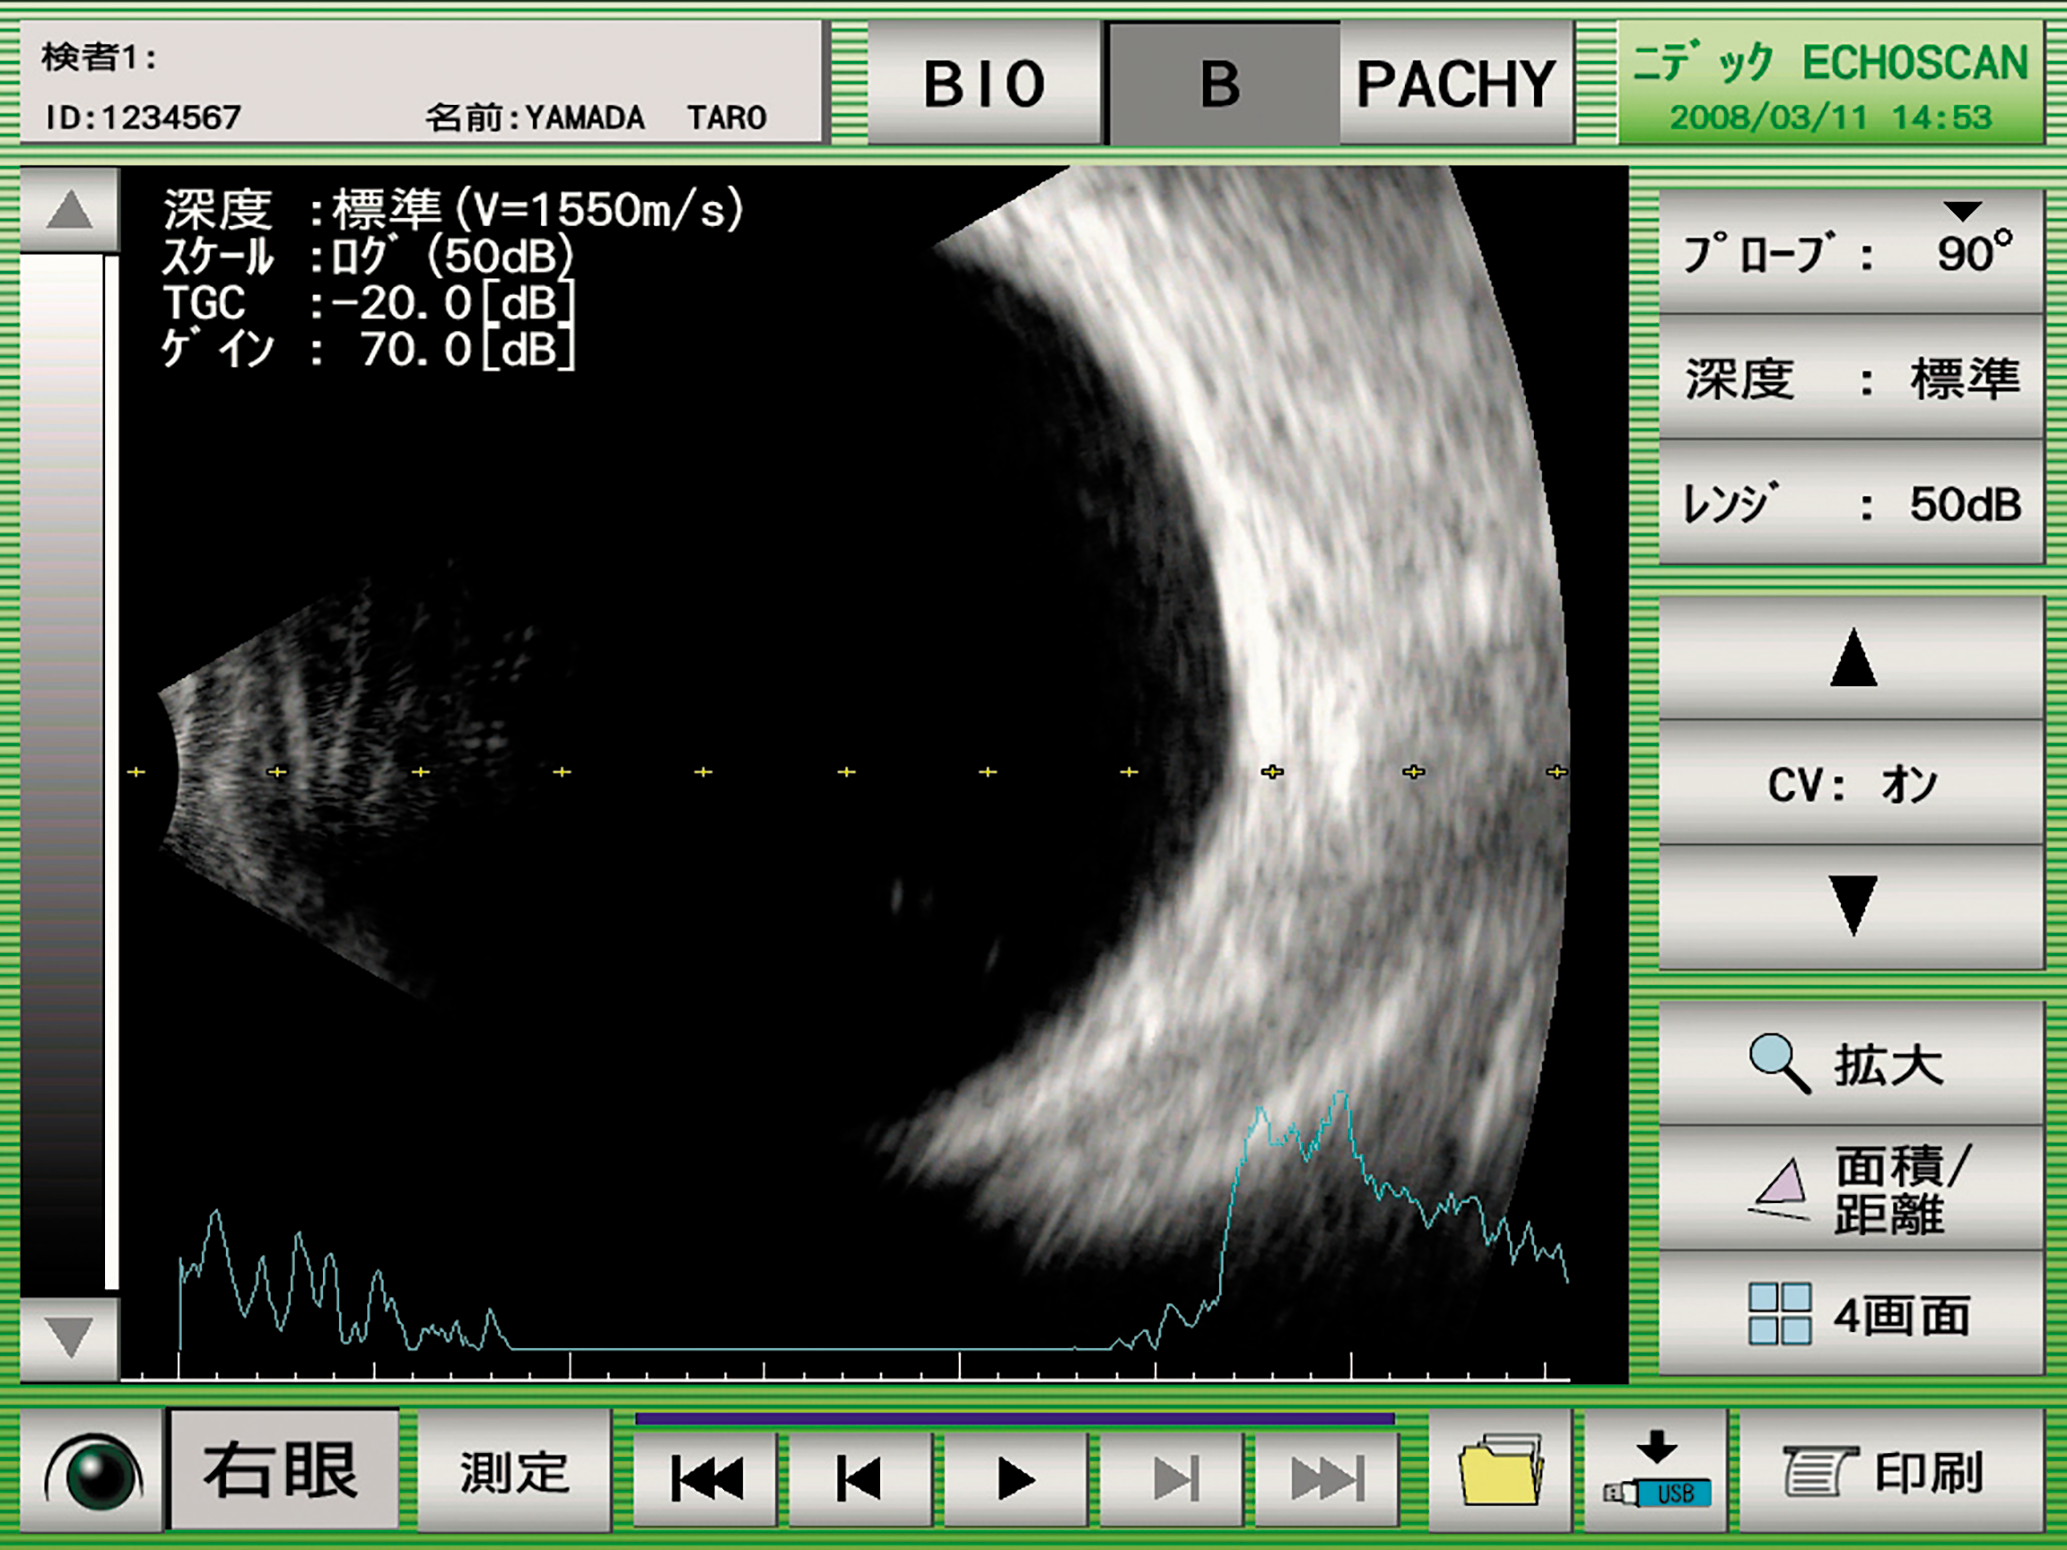Viewport: 2067px width, 1550px height.
Task: Save data via USB icon
Action: (1657, 1472)
